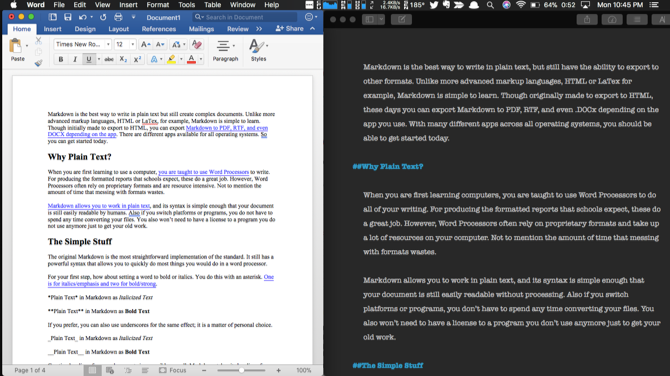Screen dimensions: 670x376
Task: Switch to the Insert ribbon tab
Action: 53,29
